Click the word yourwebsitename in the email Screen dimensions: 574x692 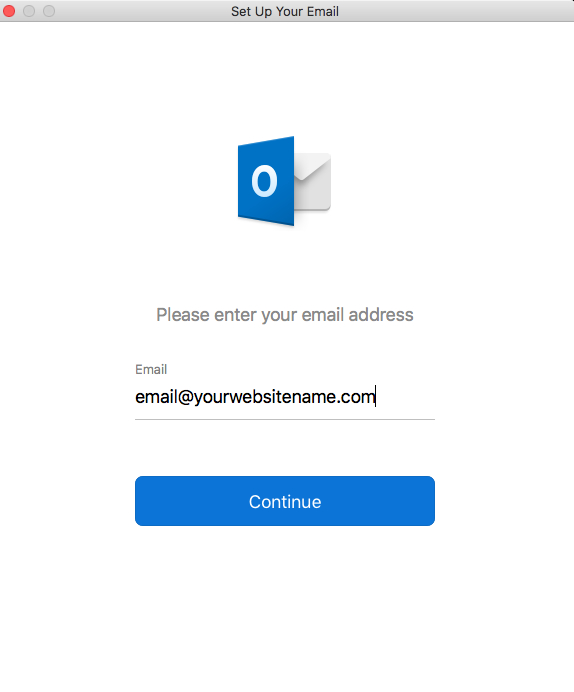click(265, 398)
